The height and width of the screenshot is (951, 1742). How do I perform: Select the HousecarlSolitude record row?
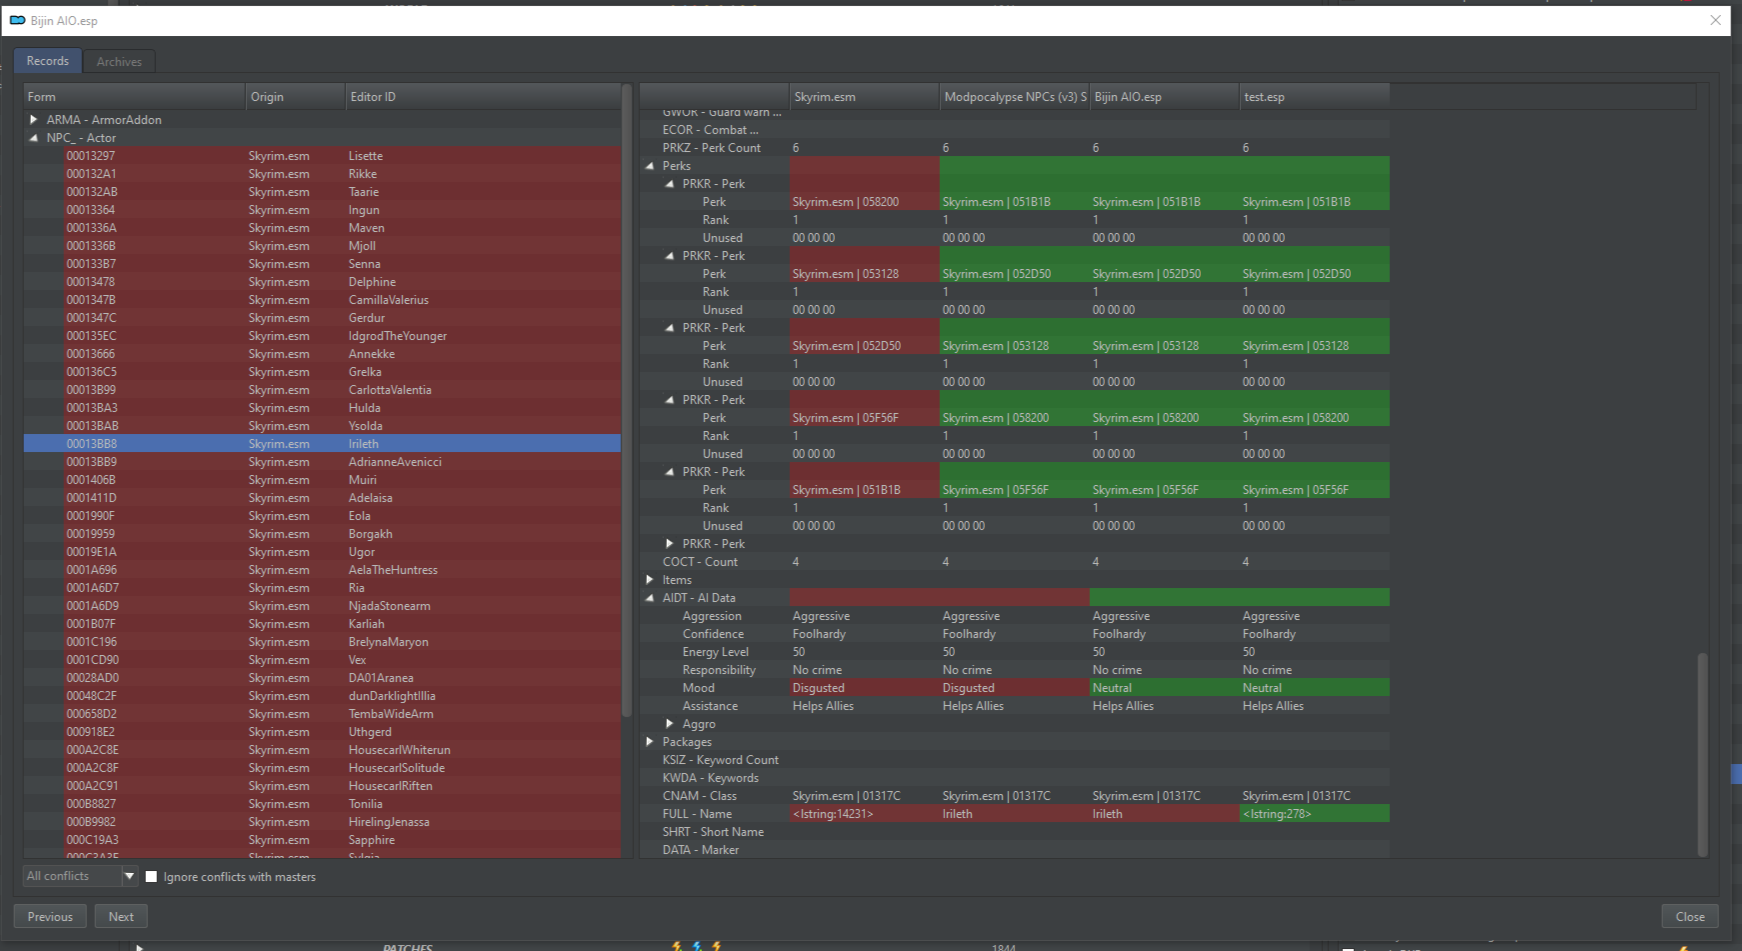322,768
